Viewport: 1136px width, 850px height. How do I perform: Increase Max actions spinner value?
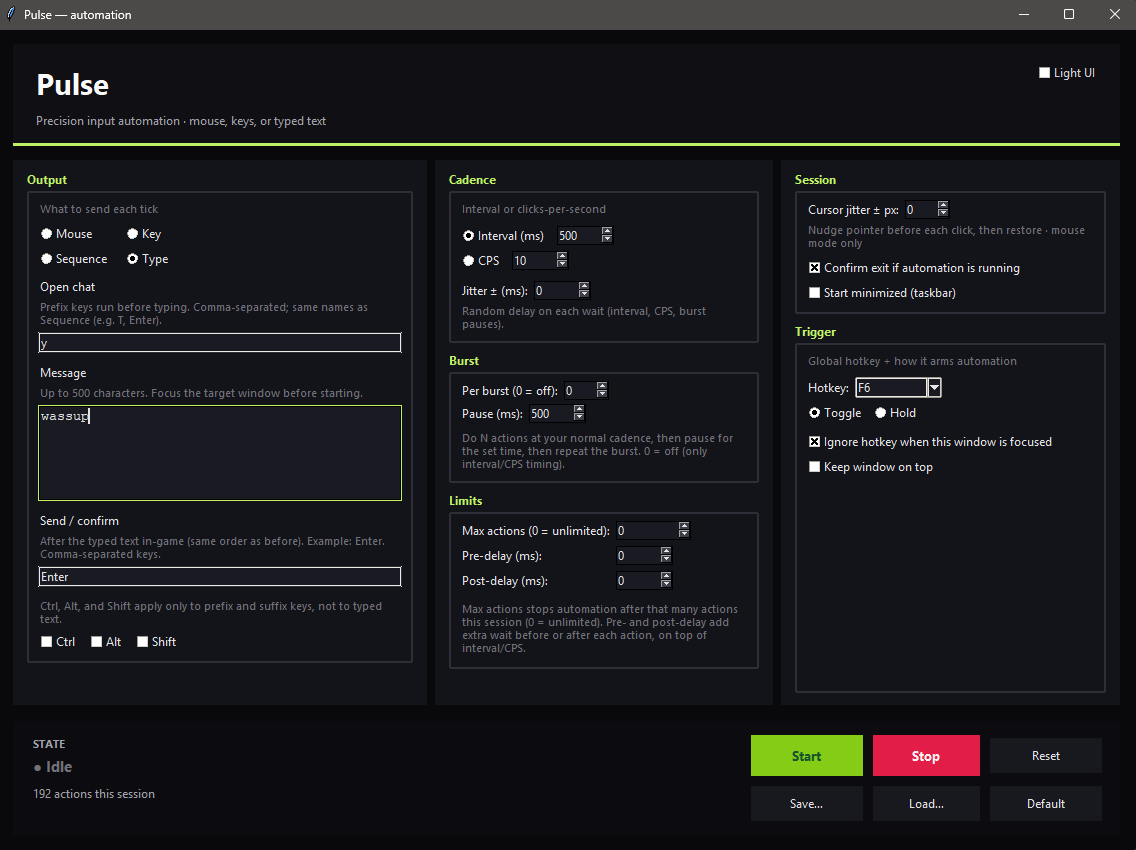click(x=684, y=527)
